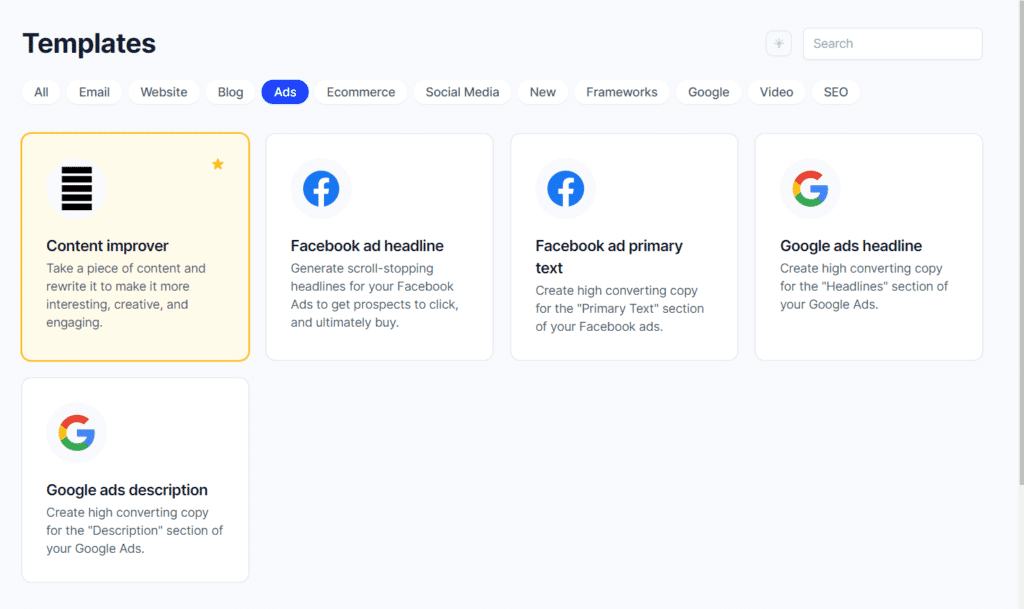Click the Content improver stacked-lines icon
The height and width of the screenshot is (609, 1024).
point(76,189)
